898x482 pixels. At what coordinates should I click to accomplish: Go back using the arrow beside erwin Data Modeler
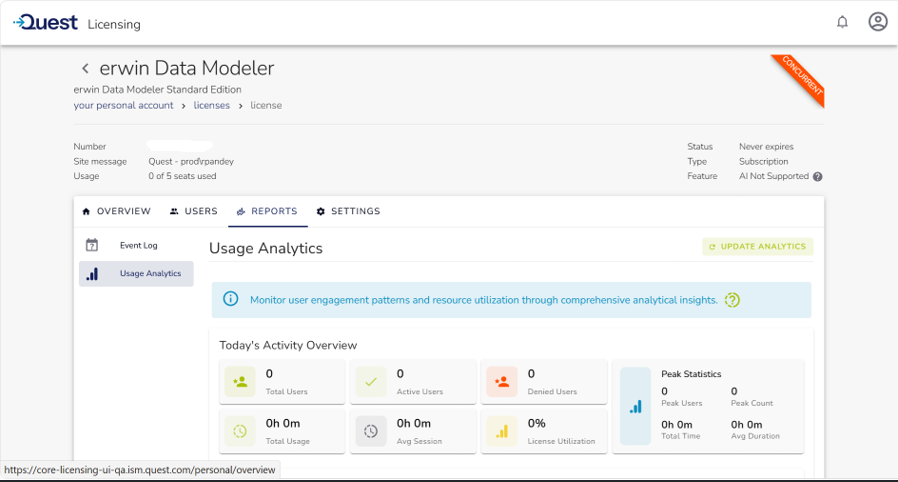[x=85, y=69]
